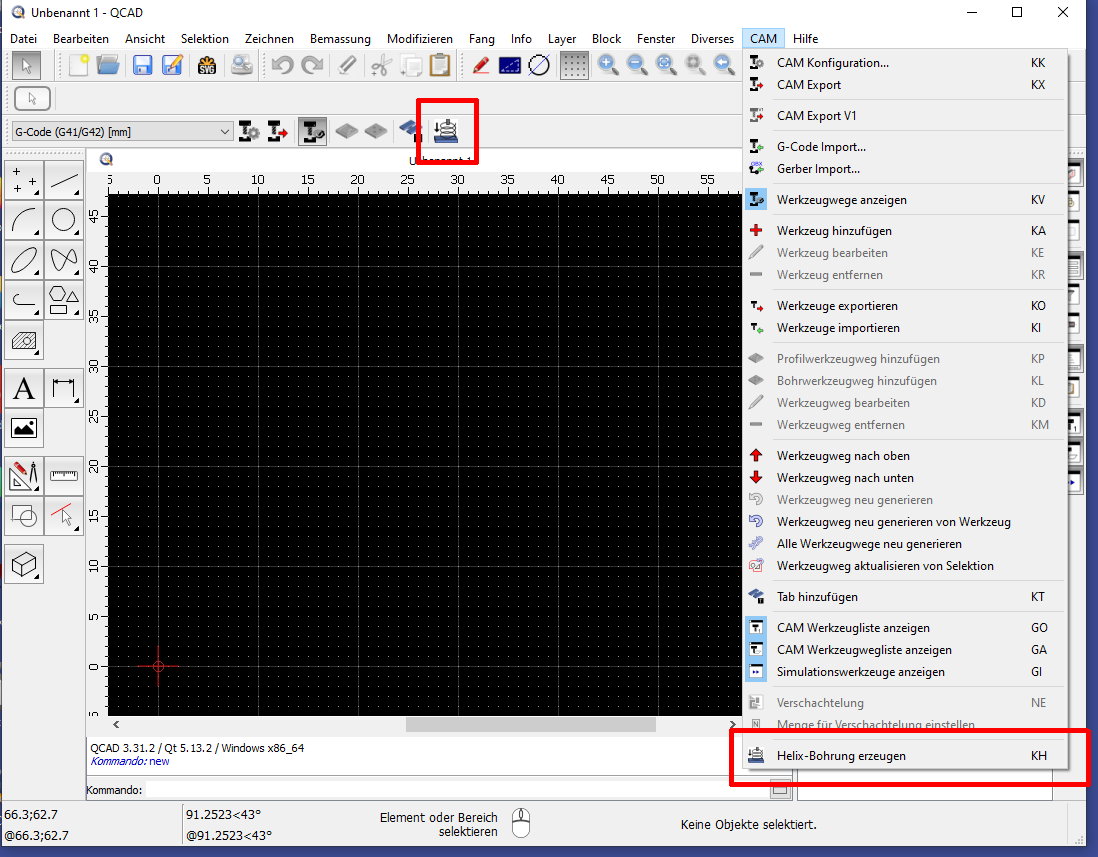Select the Hatch tool

[x=24, y=341]
